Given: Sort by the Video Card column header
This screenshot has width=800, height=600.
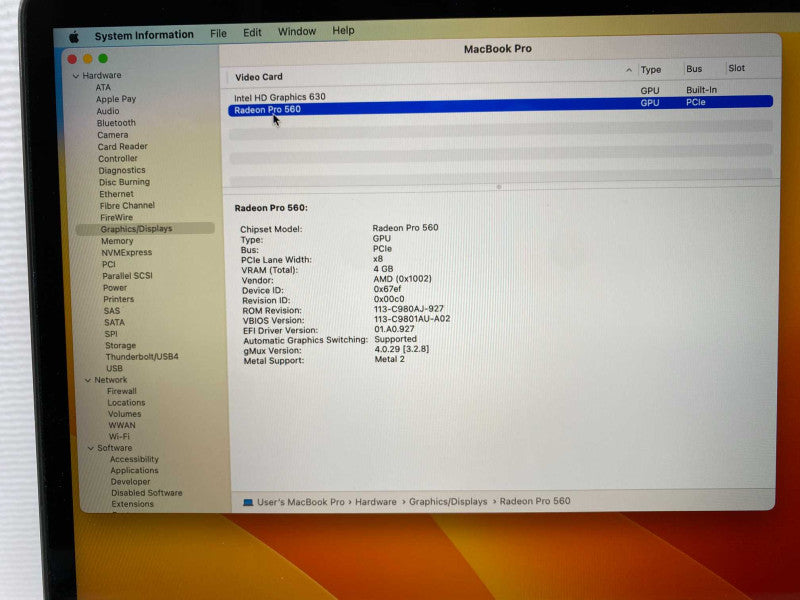Looking at the screenshot, I should pos(259,77).
